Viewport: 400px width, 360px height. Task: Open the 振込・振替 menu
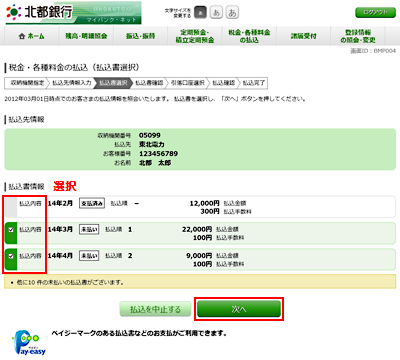[140, 36]
